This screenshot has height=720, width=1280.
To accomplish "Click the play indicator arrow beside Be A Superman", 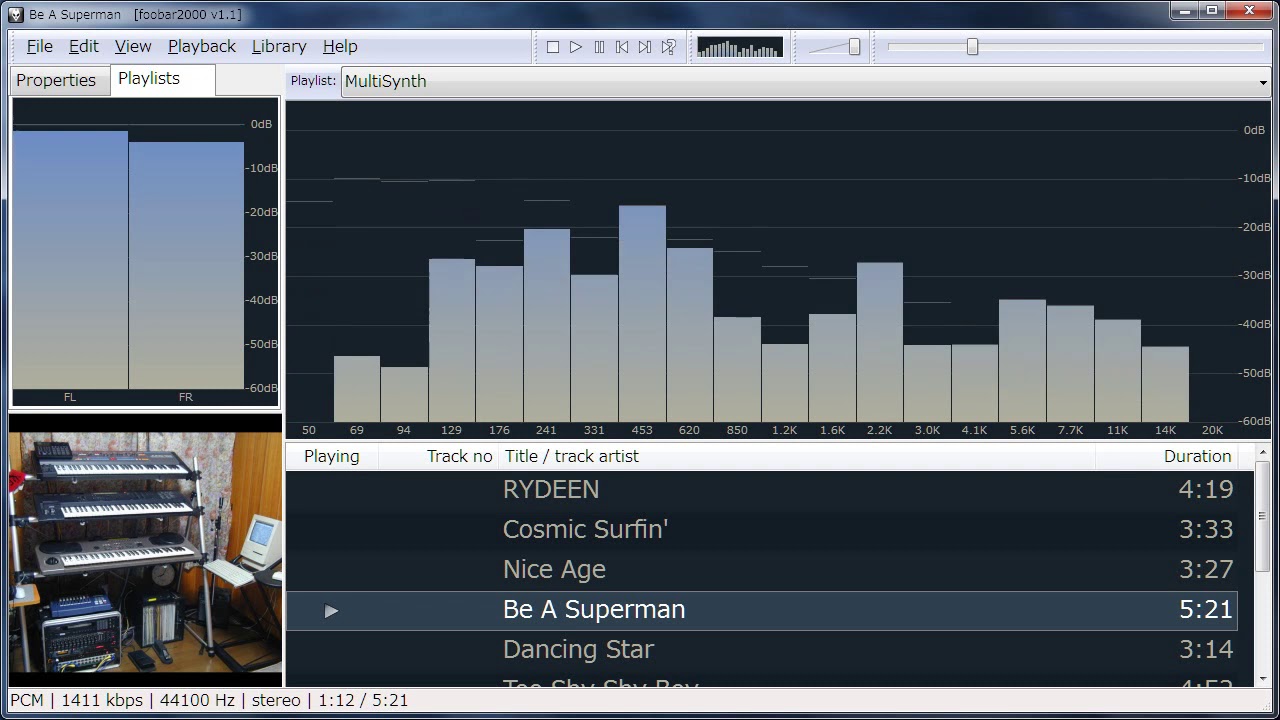I will 331,611.
